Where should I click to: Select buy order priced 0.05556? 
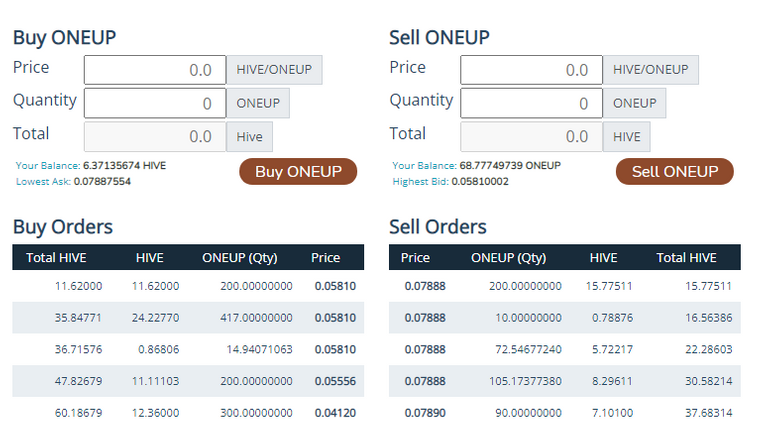(188, 381)
